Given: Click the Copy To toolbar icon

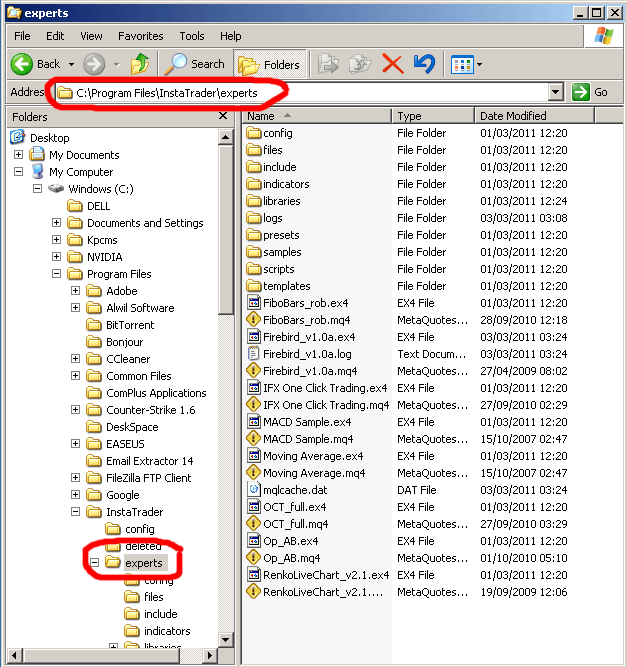Looking at the screenshot, I should (x=360, y=64).
